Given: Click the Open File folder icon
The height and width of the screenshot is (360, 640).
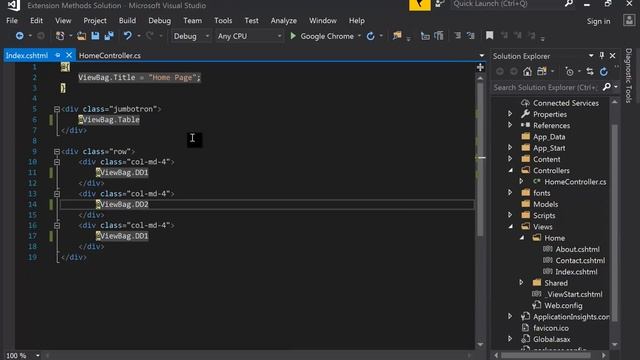Looking at the screenshot, I should point(82,36).
